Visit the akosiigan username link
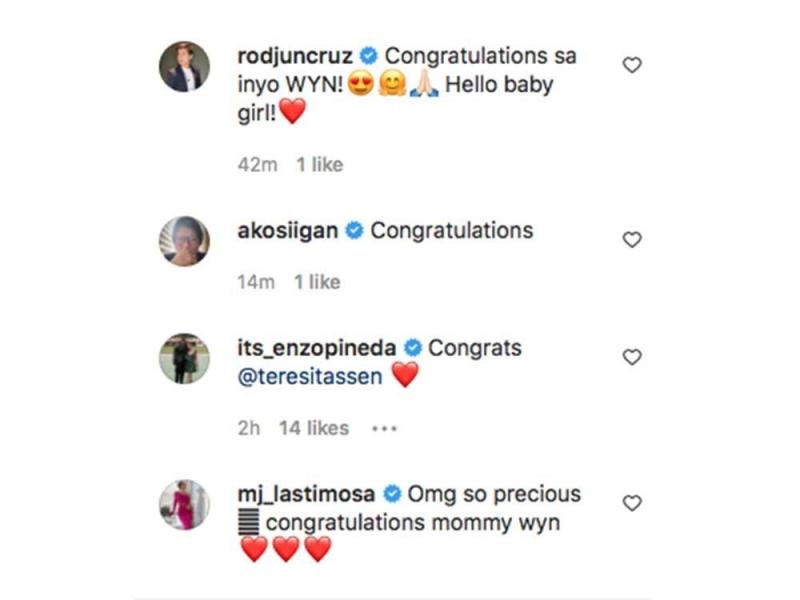800x600 pixels. click(x=288, y=231)
